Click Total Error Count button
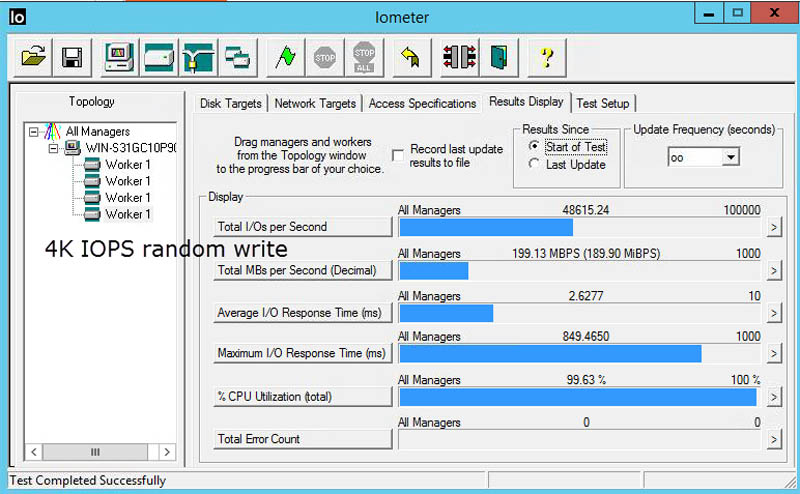 [303, 439]
